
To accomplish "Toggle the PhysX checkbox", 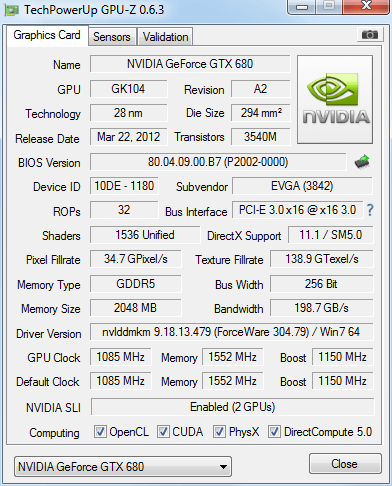I will [x=219, y=432].
